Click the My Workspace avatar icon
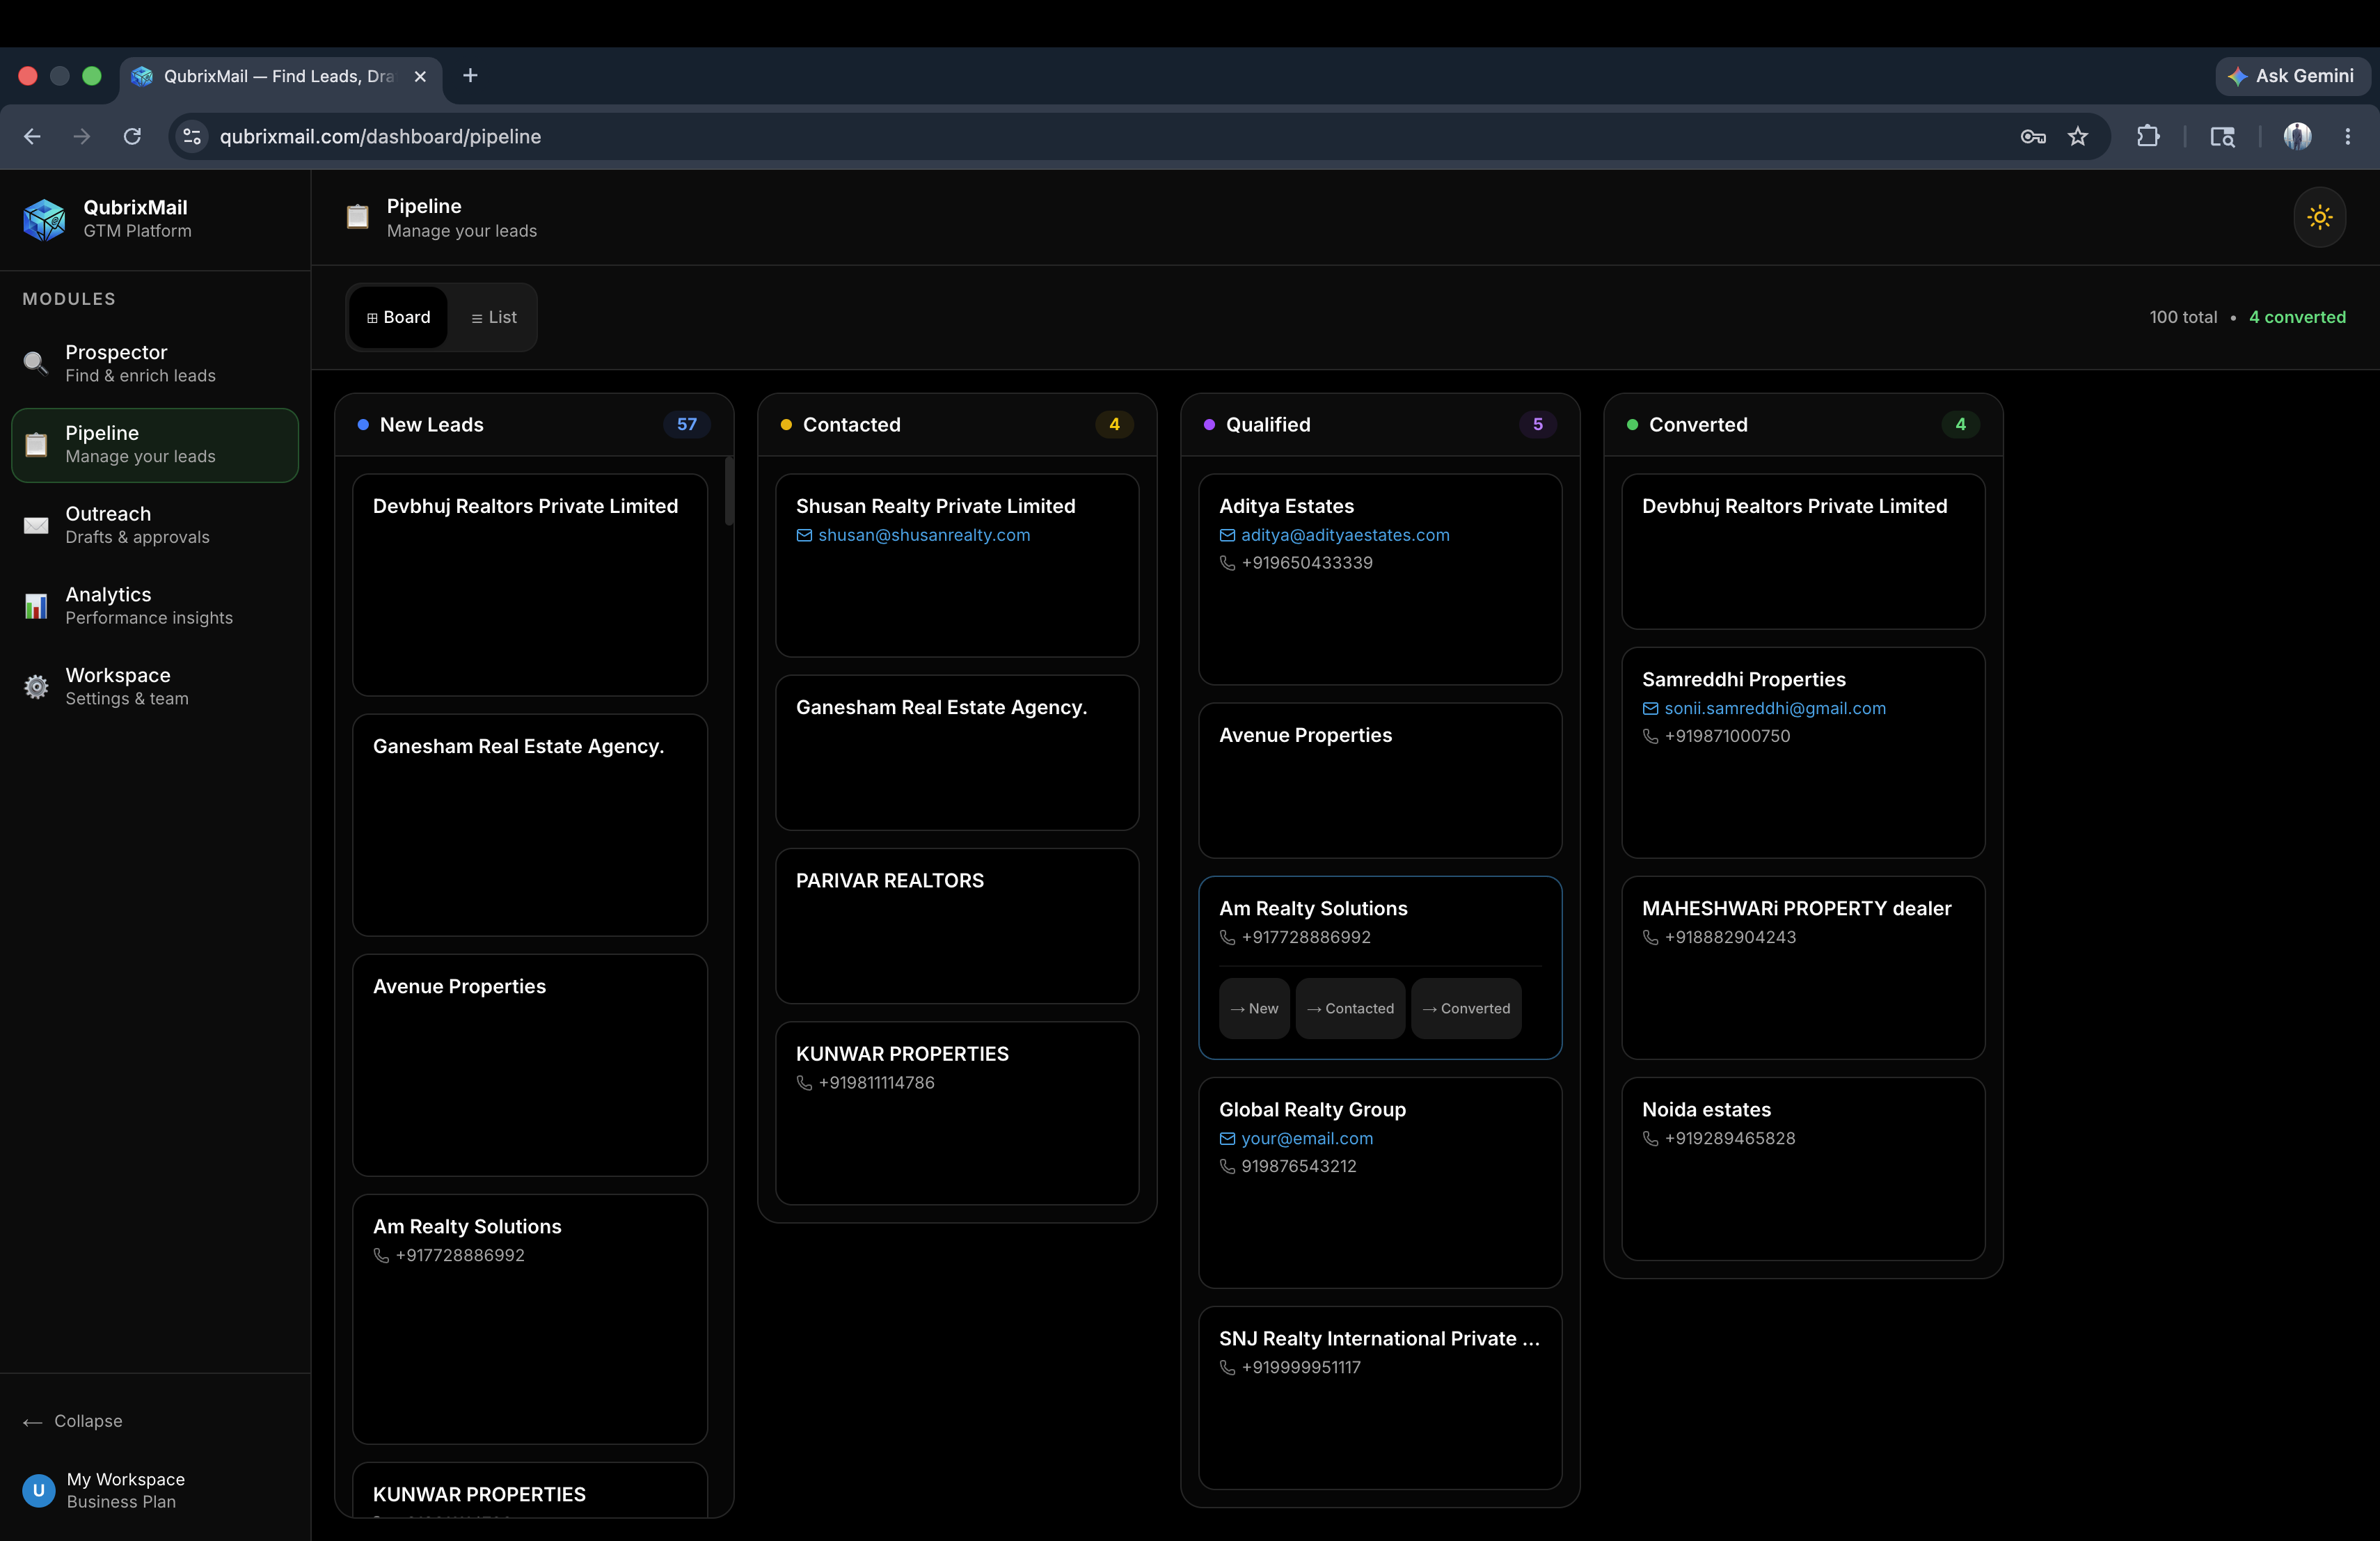Screen dimensions: 2380x1541 39,1490
